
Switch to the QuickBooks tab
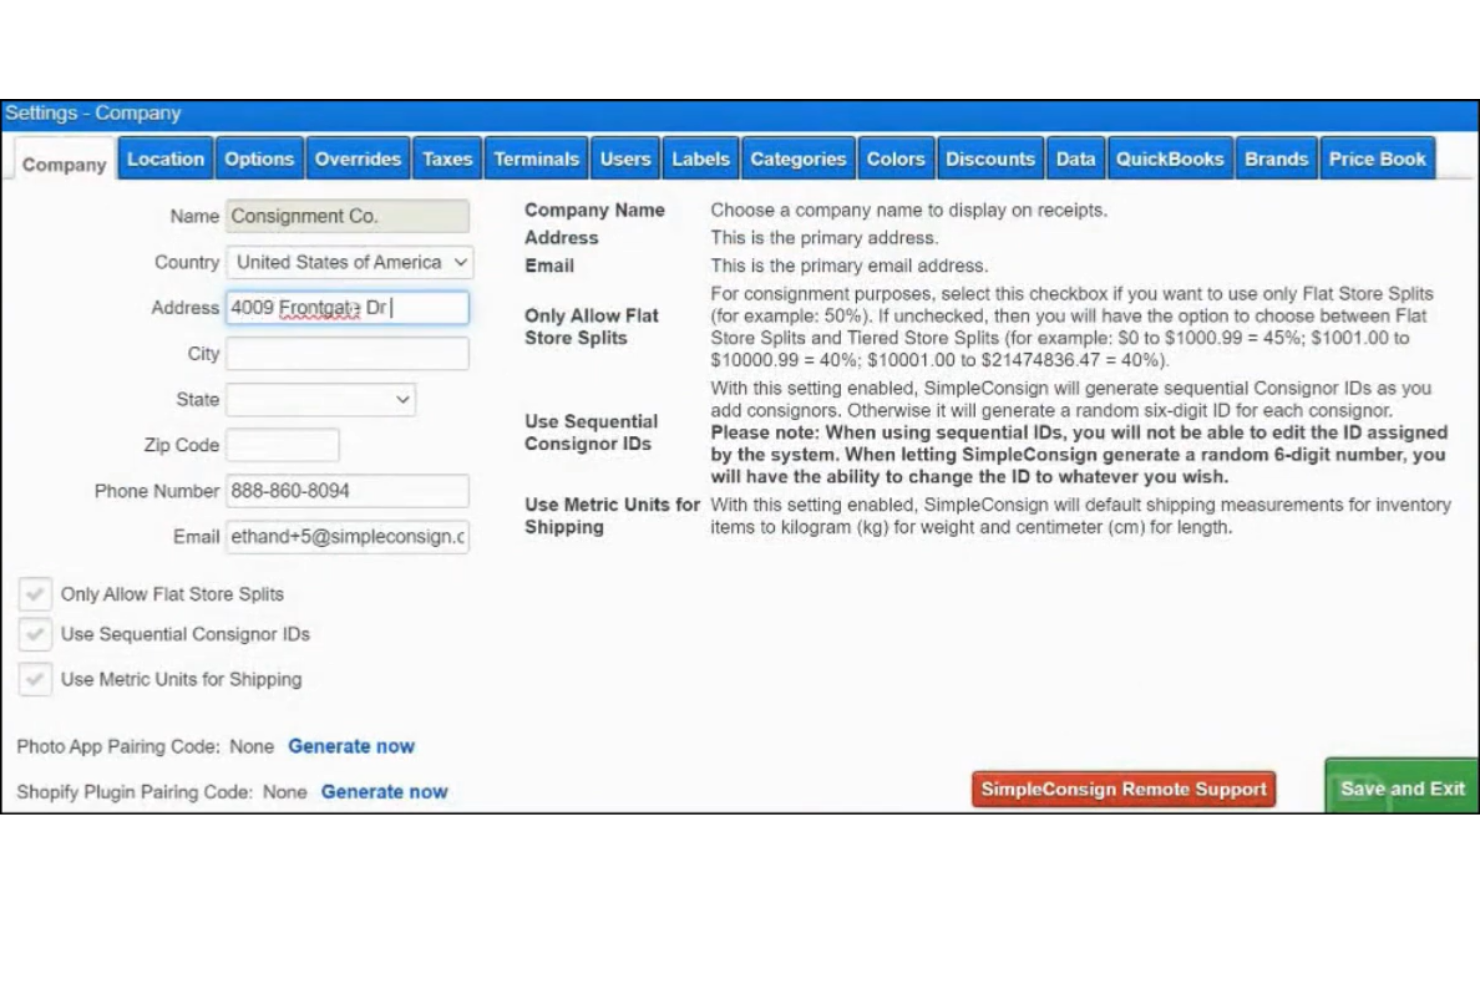(x=1170, y=158)
